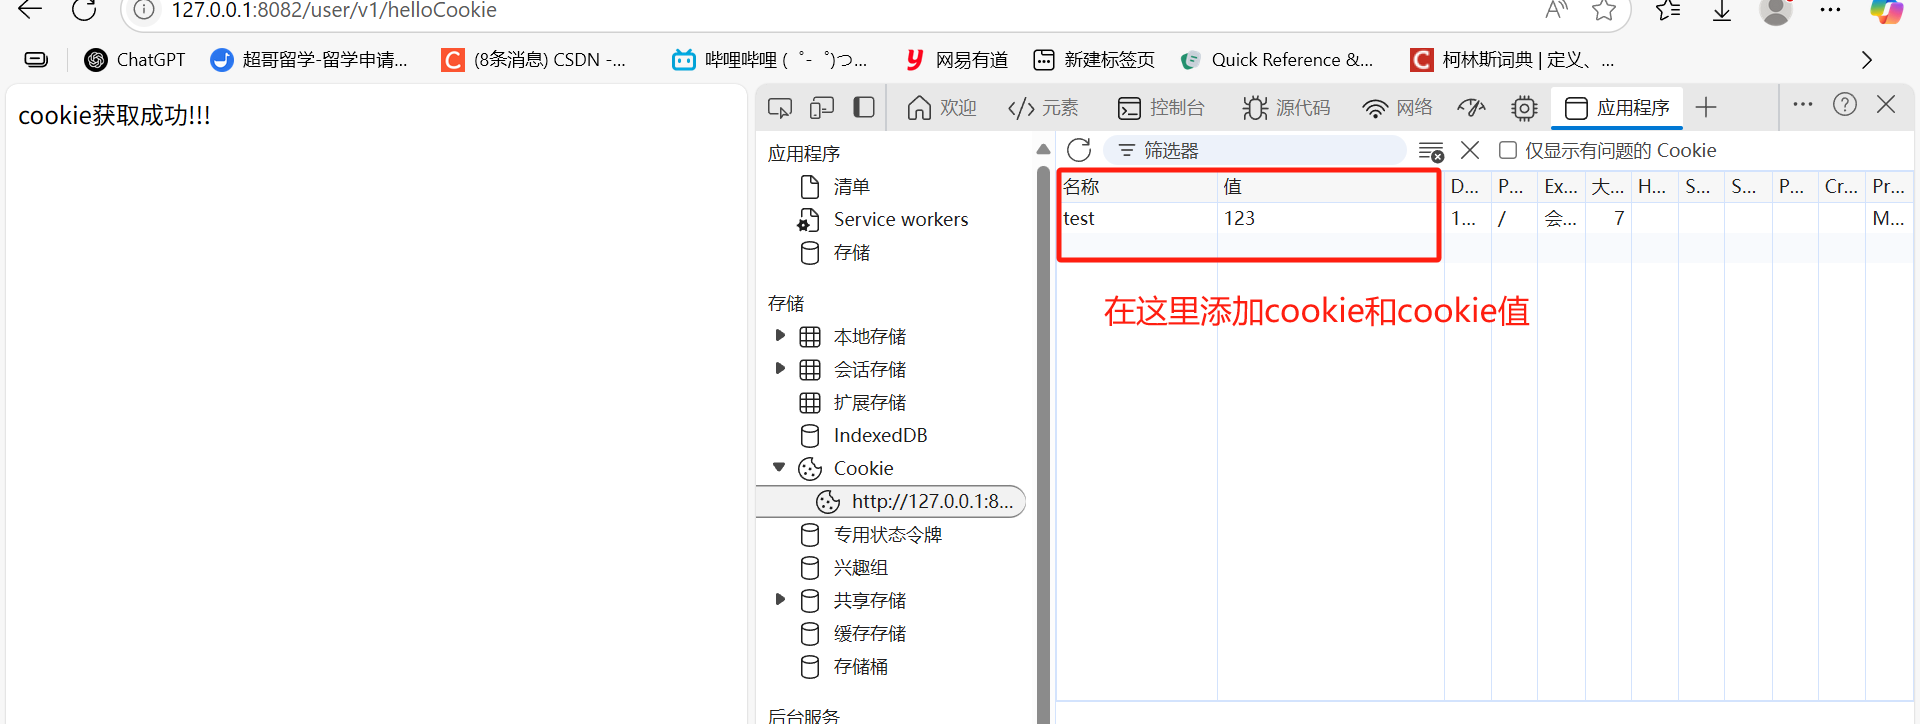Viewport: 1920px width, 724px height.
Task: Expand 本地存储 tree node
Action: 780,336
